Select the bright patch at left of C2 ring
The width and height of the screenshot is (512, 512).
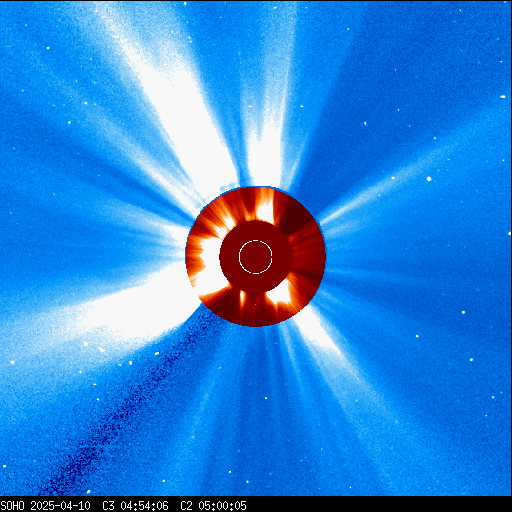click(x=208, y=263)
